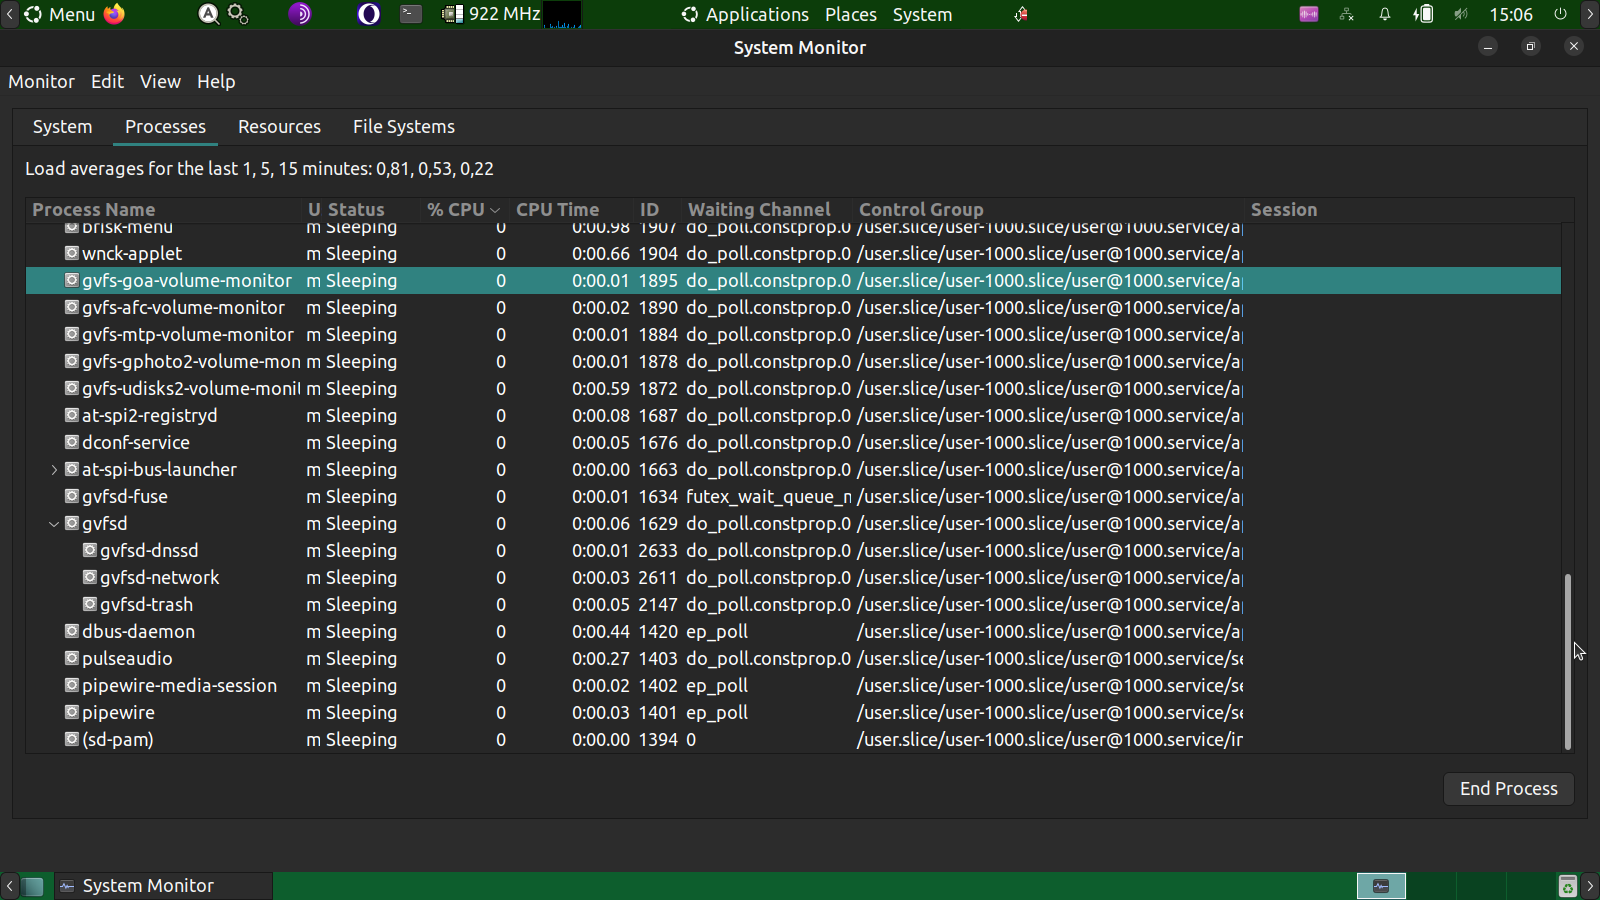Open the File Systems tab
The width and height of the screenshot is (1600, 900).
pos(403,127)
